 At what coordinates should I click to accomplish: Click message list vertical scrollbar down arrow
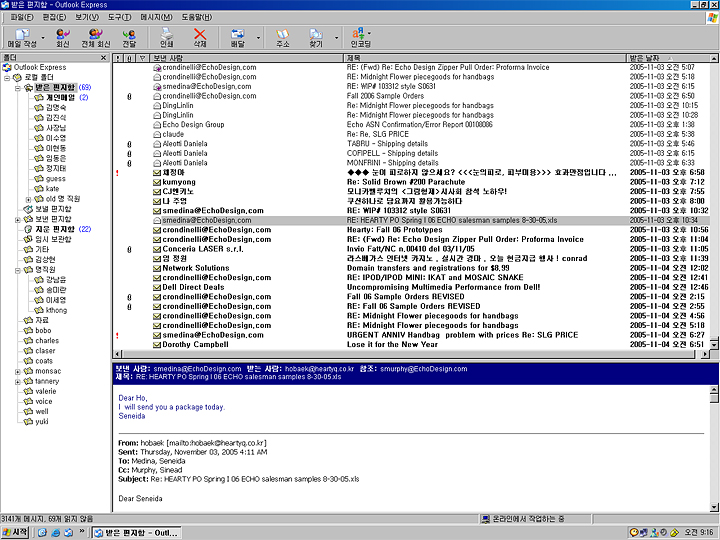point(714,344)
